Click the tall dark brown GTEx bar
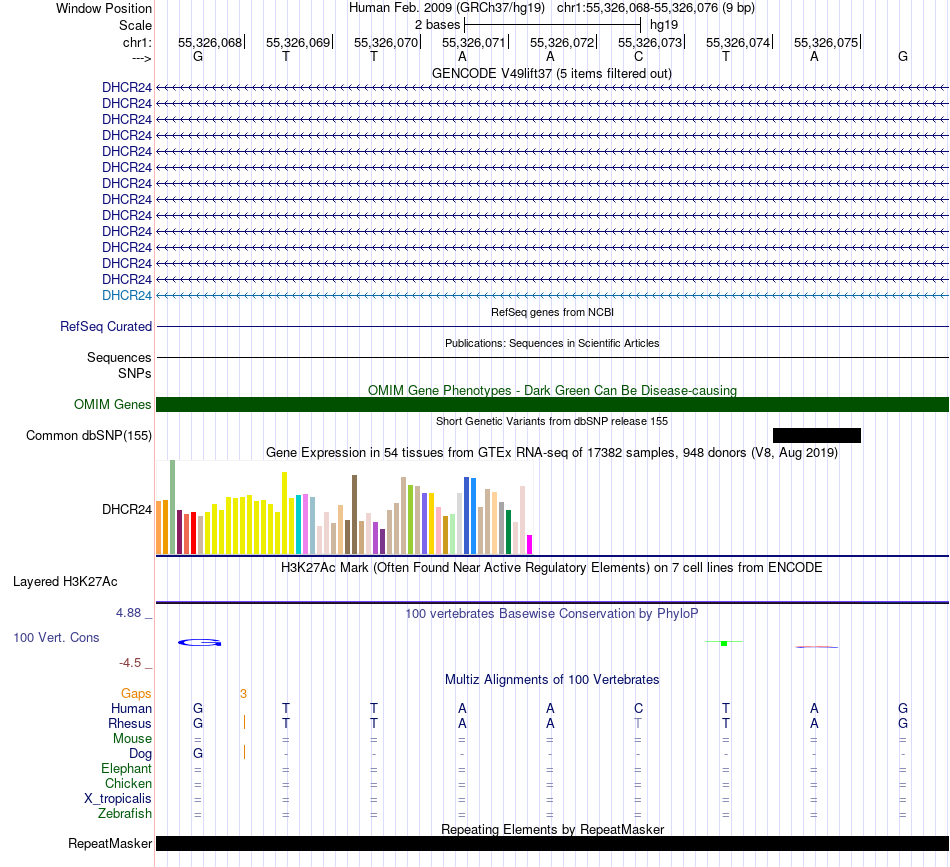Viewport: 950px width, 867px height. [x=354, y=514]
